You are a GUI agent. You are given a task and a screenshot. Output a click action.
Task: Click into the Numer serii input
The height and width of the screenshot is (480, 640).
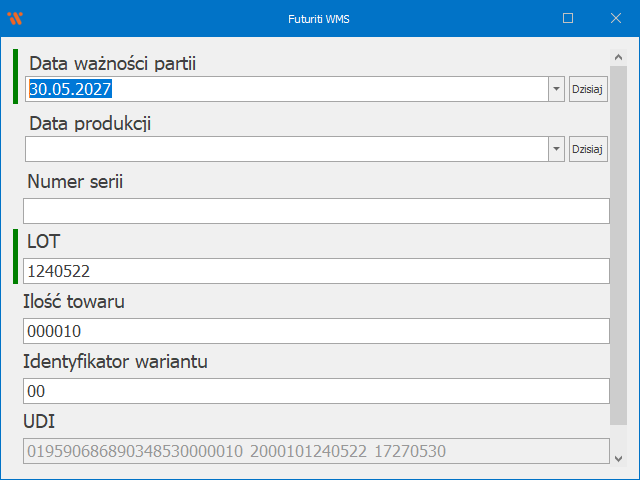point(316,211)
